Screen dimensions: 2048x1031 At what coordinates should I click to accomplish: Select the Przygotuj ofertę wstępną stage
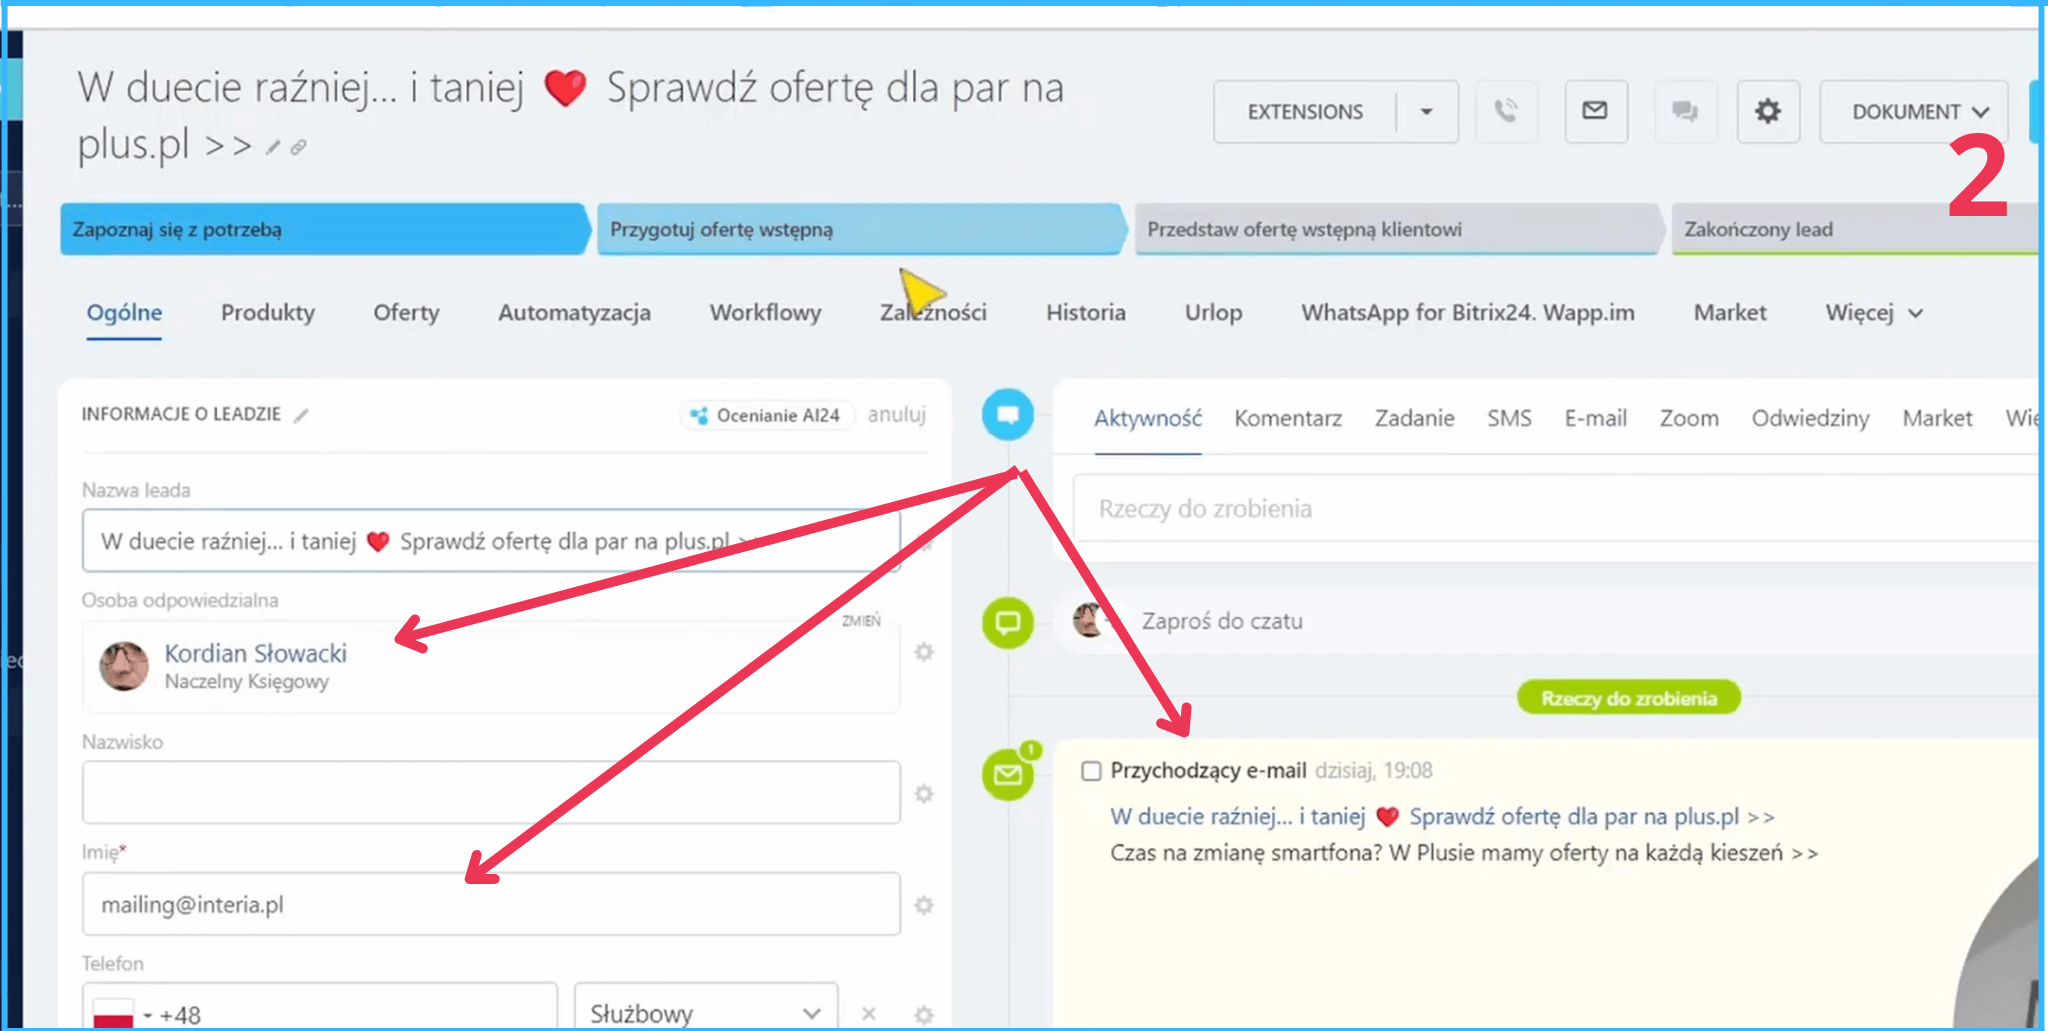click(860, 229)
